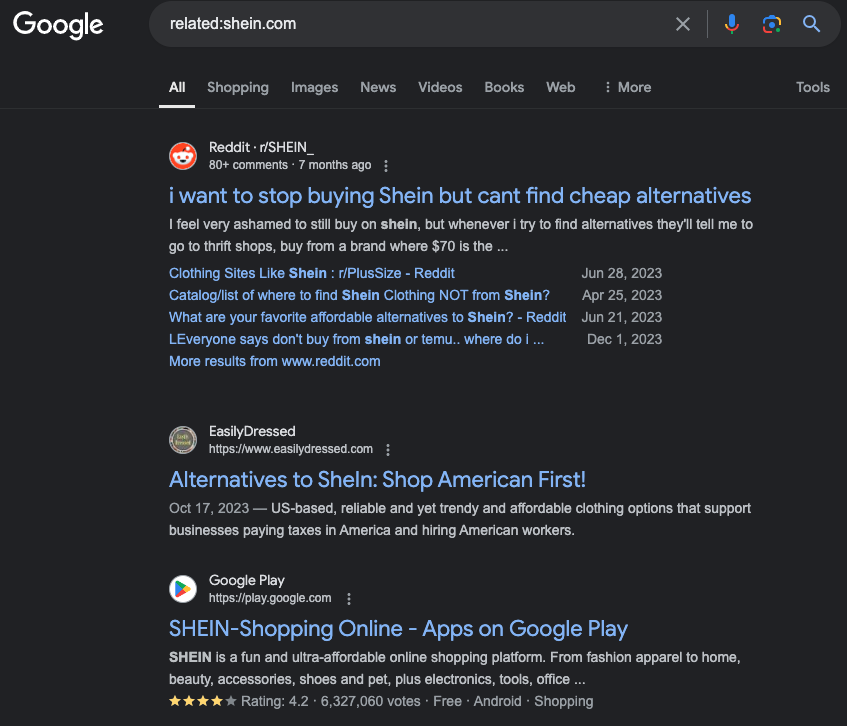Open 'Alternatives to SheIn: Shop American First!' link
847x726 pixels.
[x=377, y=479]
